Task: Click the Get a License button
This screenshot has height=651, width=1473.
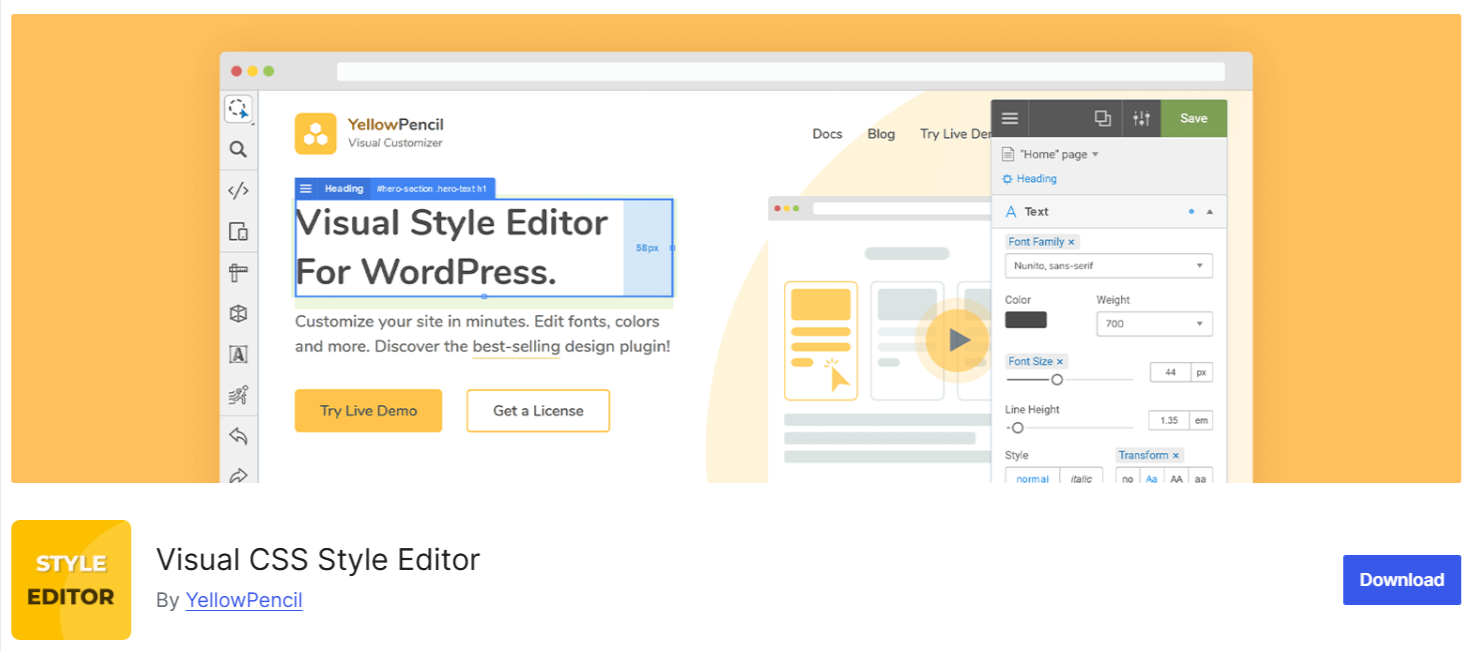Action: click(x=538, y=411)
